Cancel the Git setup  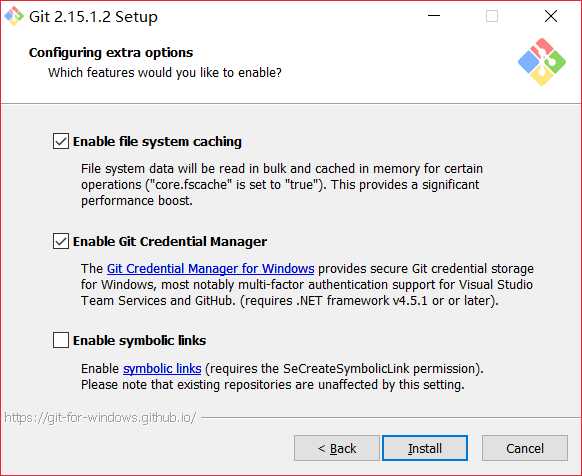click(525, 448)
